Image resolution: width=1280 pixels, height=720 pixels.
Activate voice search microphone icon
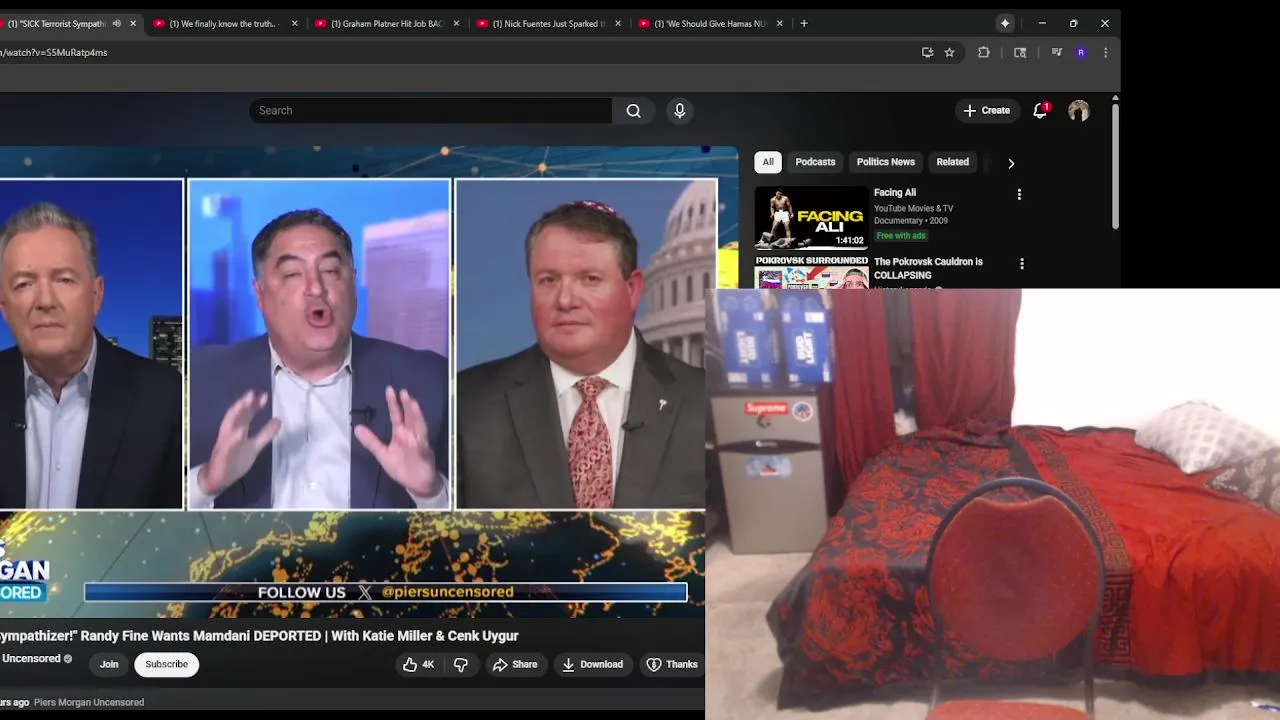[x=680, y=111]
